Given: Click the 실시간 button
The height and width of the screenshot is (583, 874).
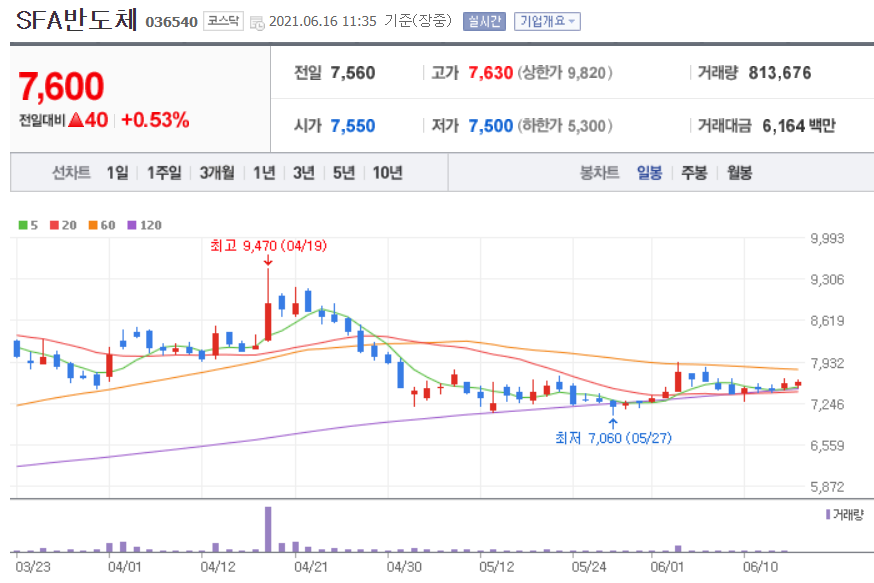Looking at the screenshot, I should click(484, 21).
